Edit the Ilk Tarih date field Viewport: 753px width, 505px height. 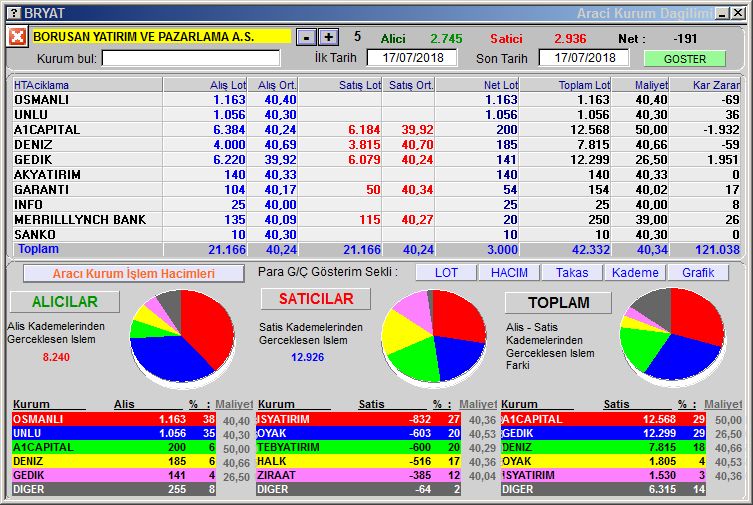[x=412, y=58]
